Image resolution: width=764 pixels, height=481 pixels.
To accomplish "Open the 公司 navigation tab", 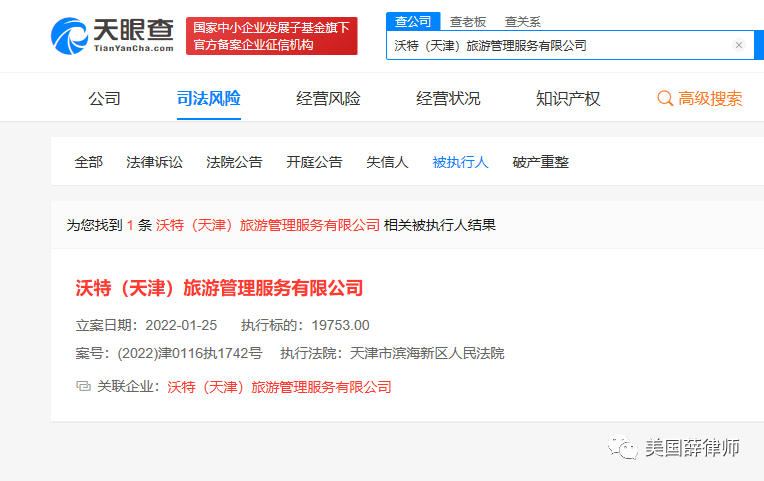I will 104,99.
